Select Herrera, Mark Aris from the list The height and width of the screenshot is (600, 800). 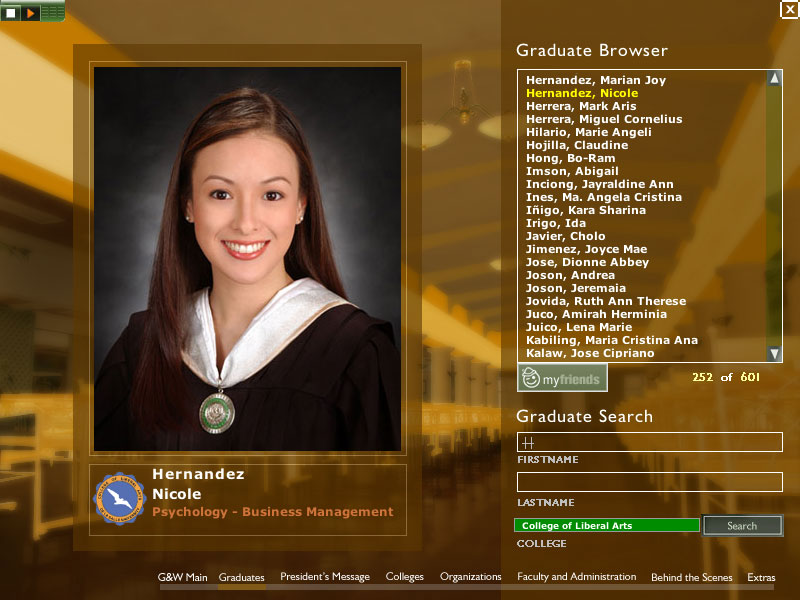coord(581,106)
